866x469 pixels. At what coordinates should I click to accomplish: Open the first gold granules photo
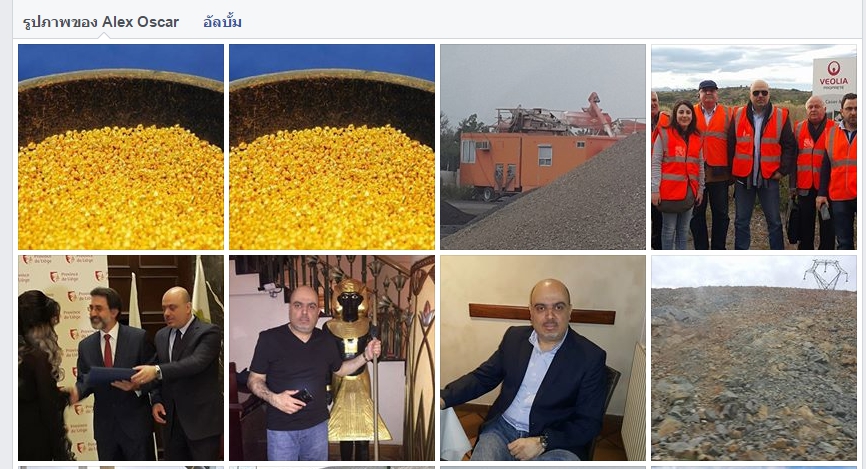tap(121, 147)
